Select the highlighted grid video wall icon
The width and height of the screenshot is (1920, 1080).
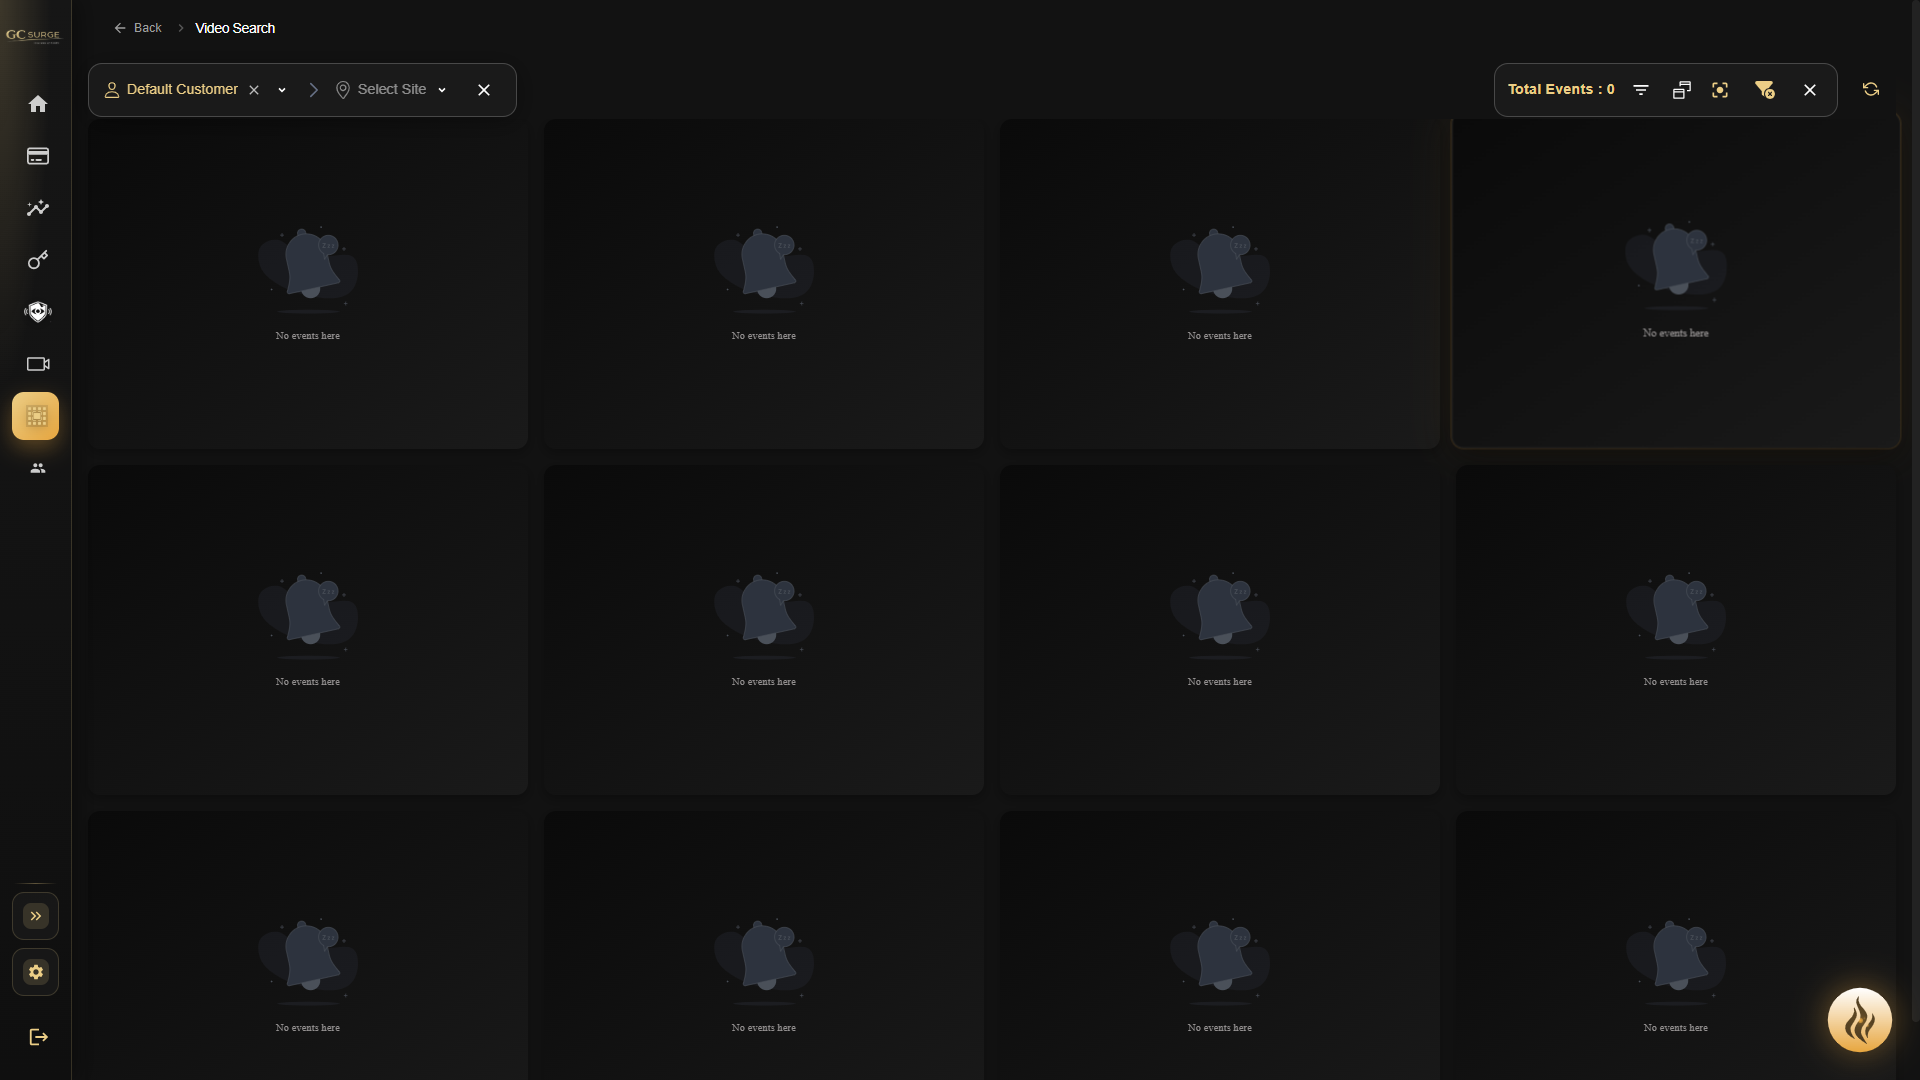(x=36, y=416)
